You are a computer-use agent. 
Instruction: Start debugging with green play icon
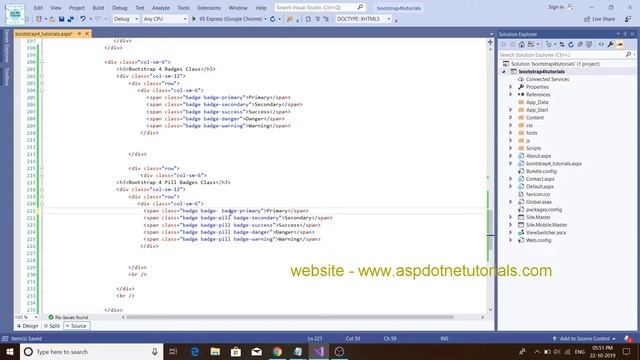coord(194,19)
